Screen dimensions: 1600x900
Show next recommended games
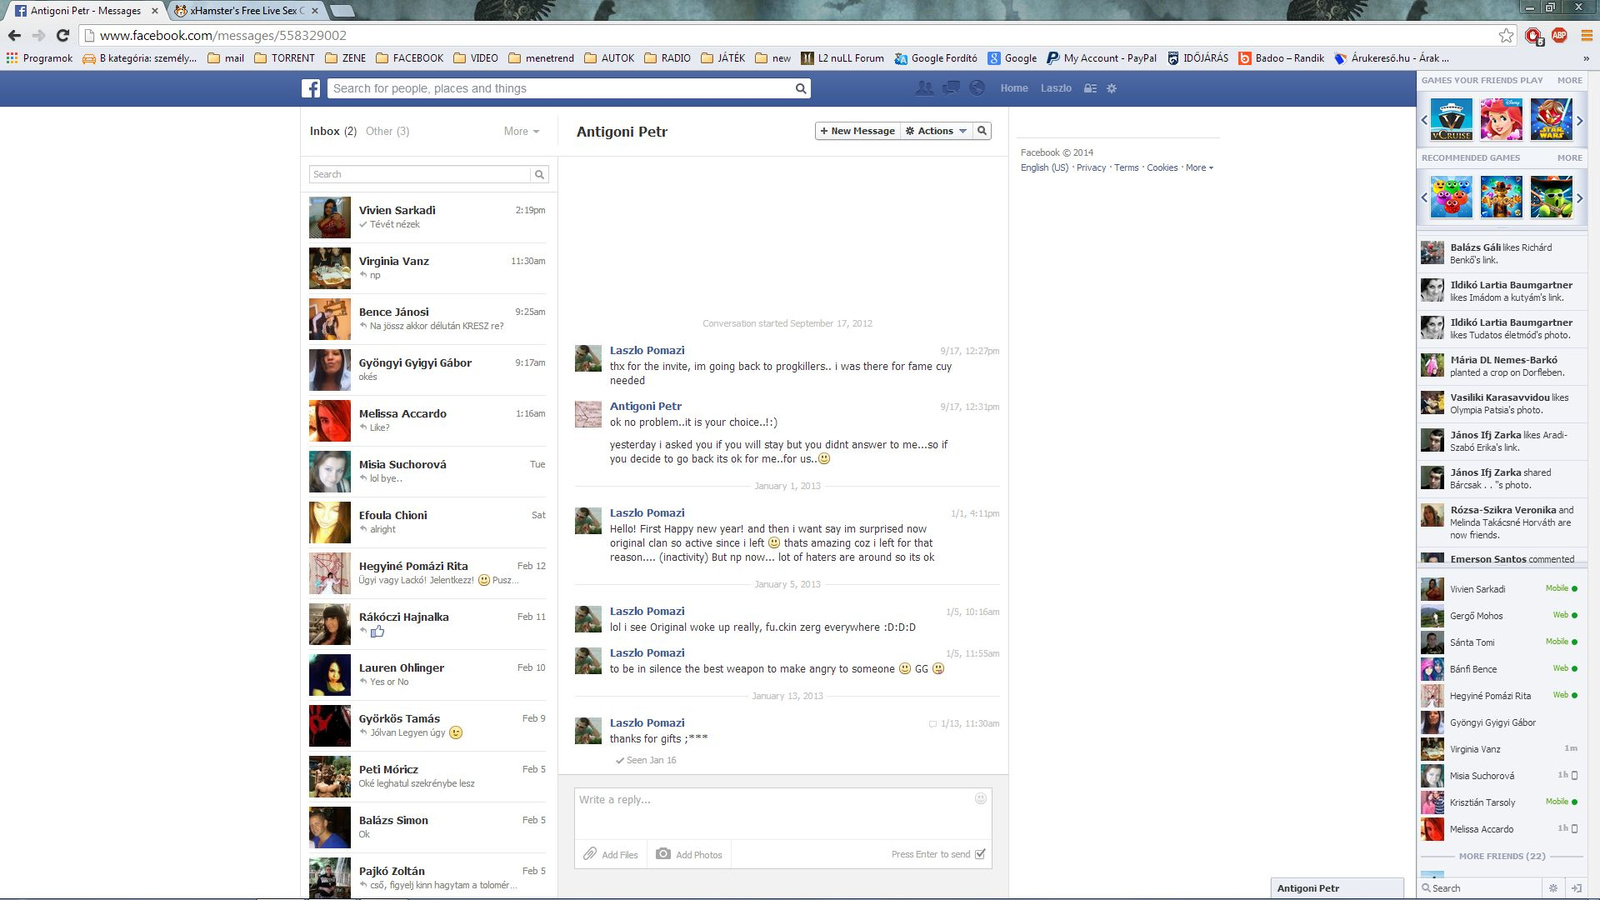(x=1580, y=197)
